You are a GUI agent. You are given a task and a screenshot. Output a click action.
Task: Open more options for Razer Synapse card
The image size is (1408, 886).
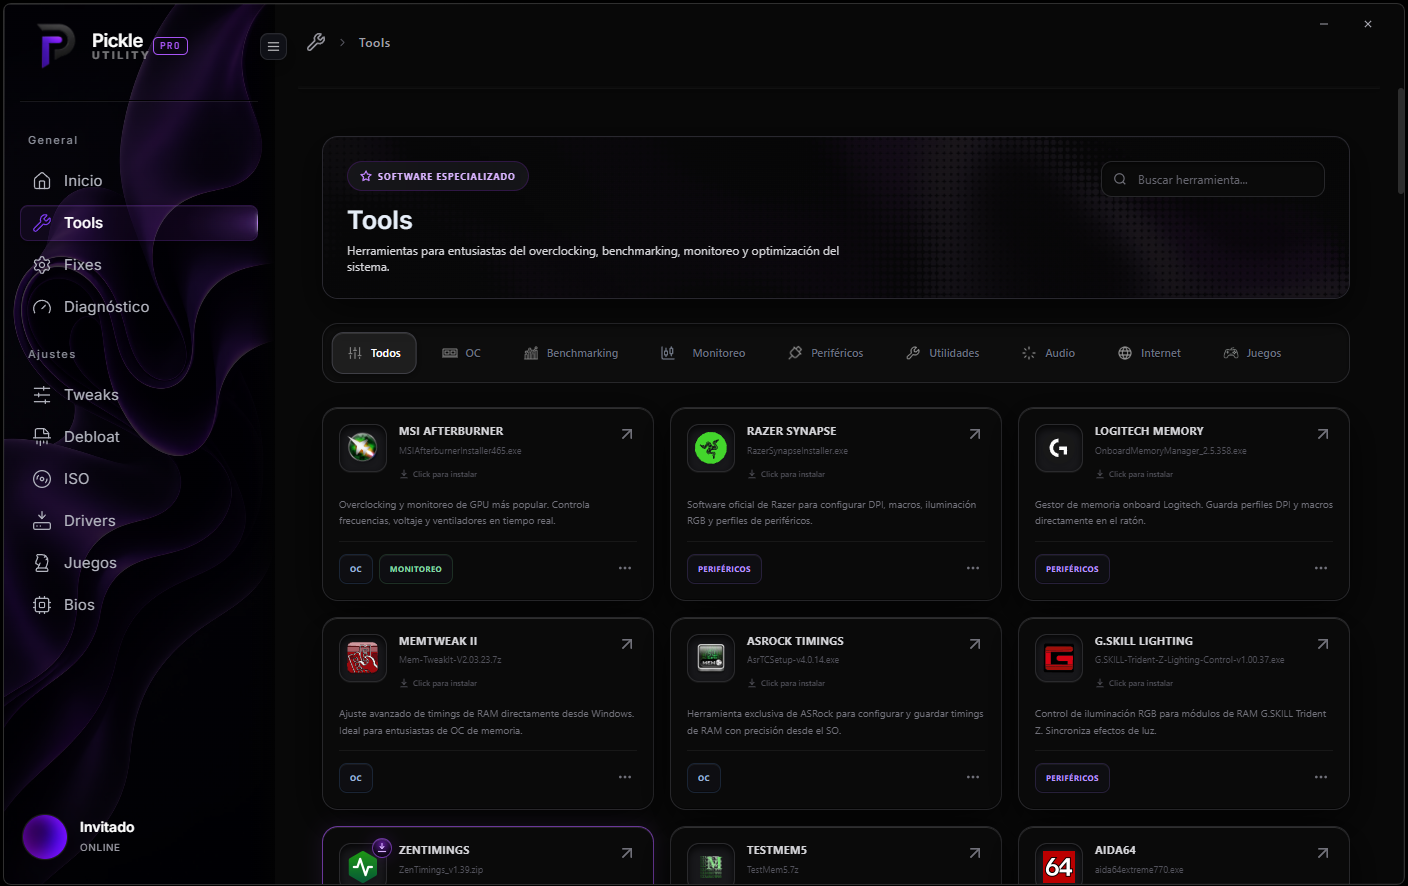click(973, 568)
